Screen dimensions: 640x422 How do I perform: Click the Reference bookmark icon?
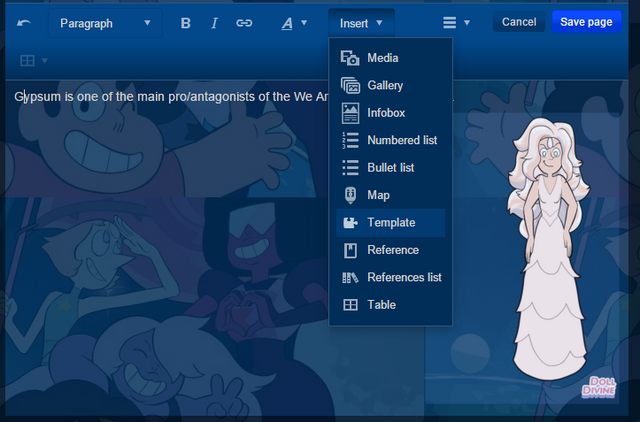tap(350, 250)
